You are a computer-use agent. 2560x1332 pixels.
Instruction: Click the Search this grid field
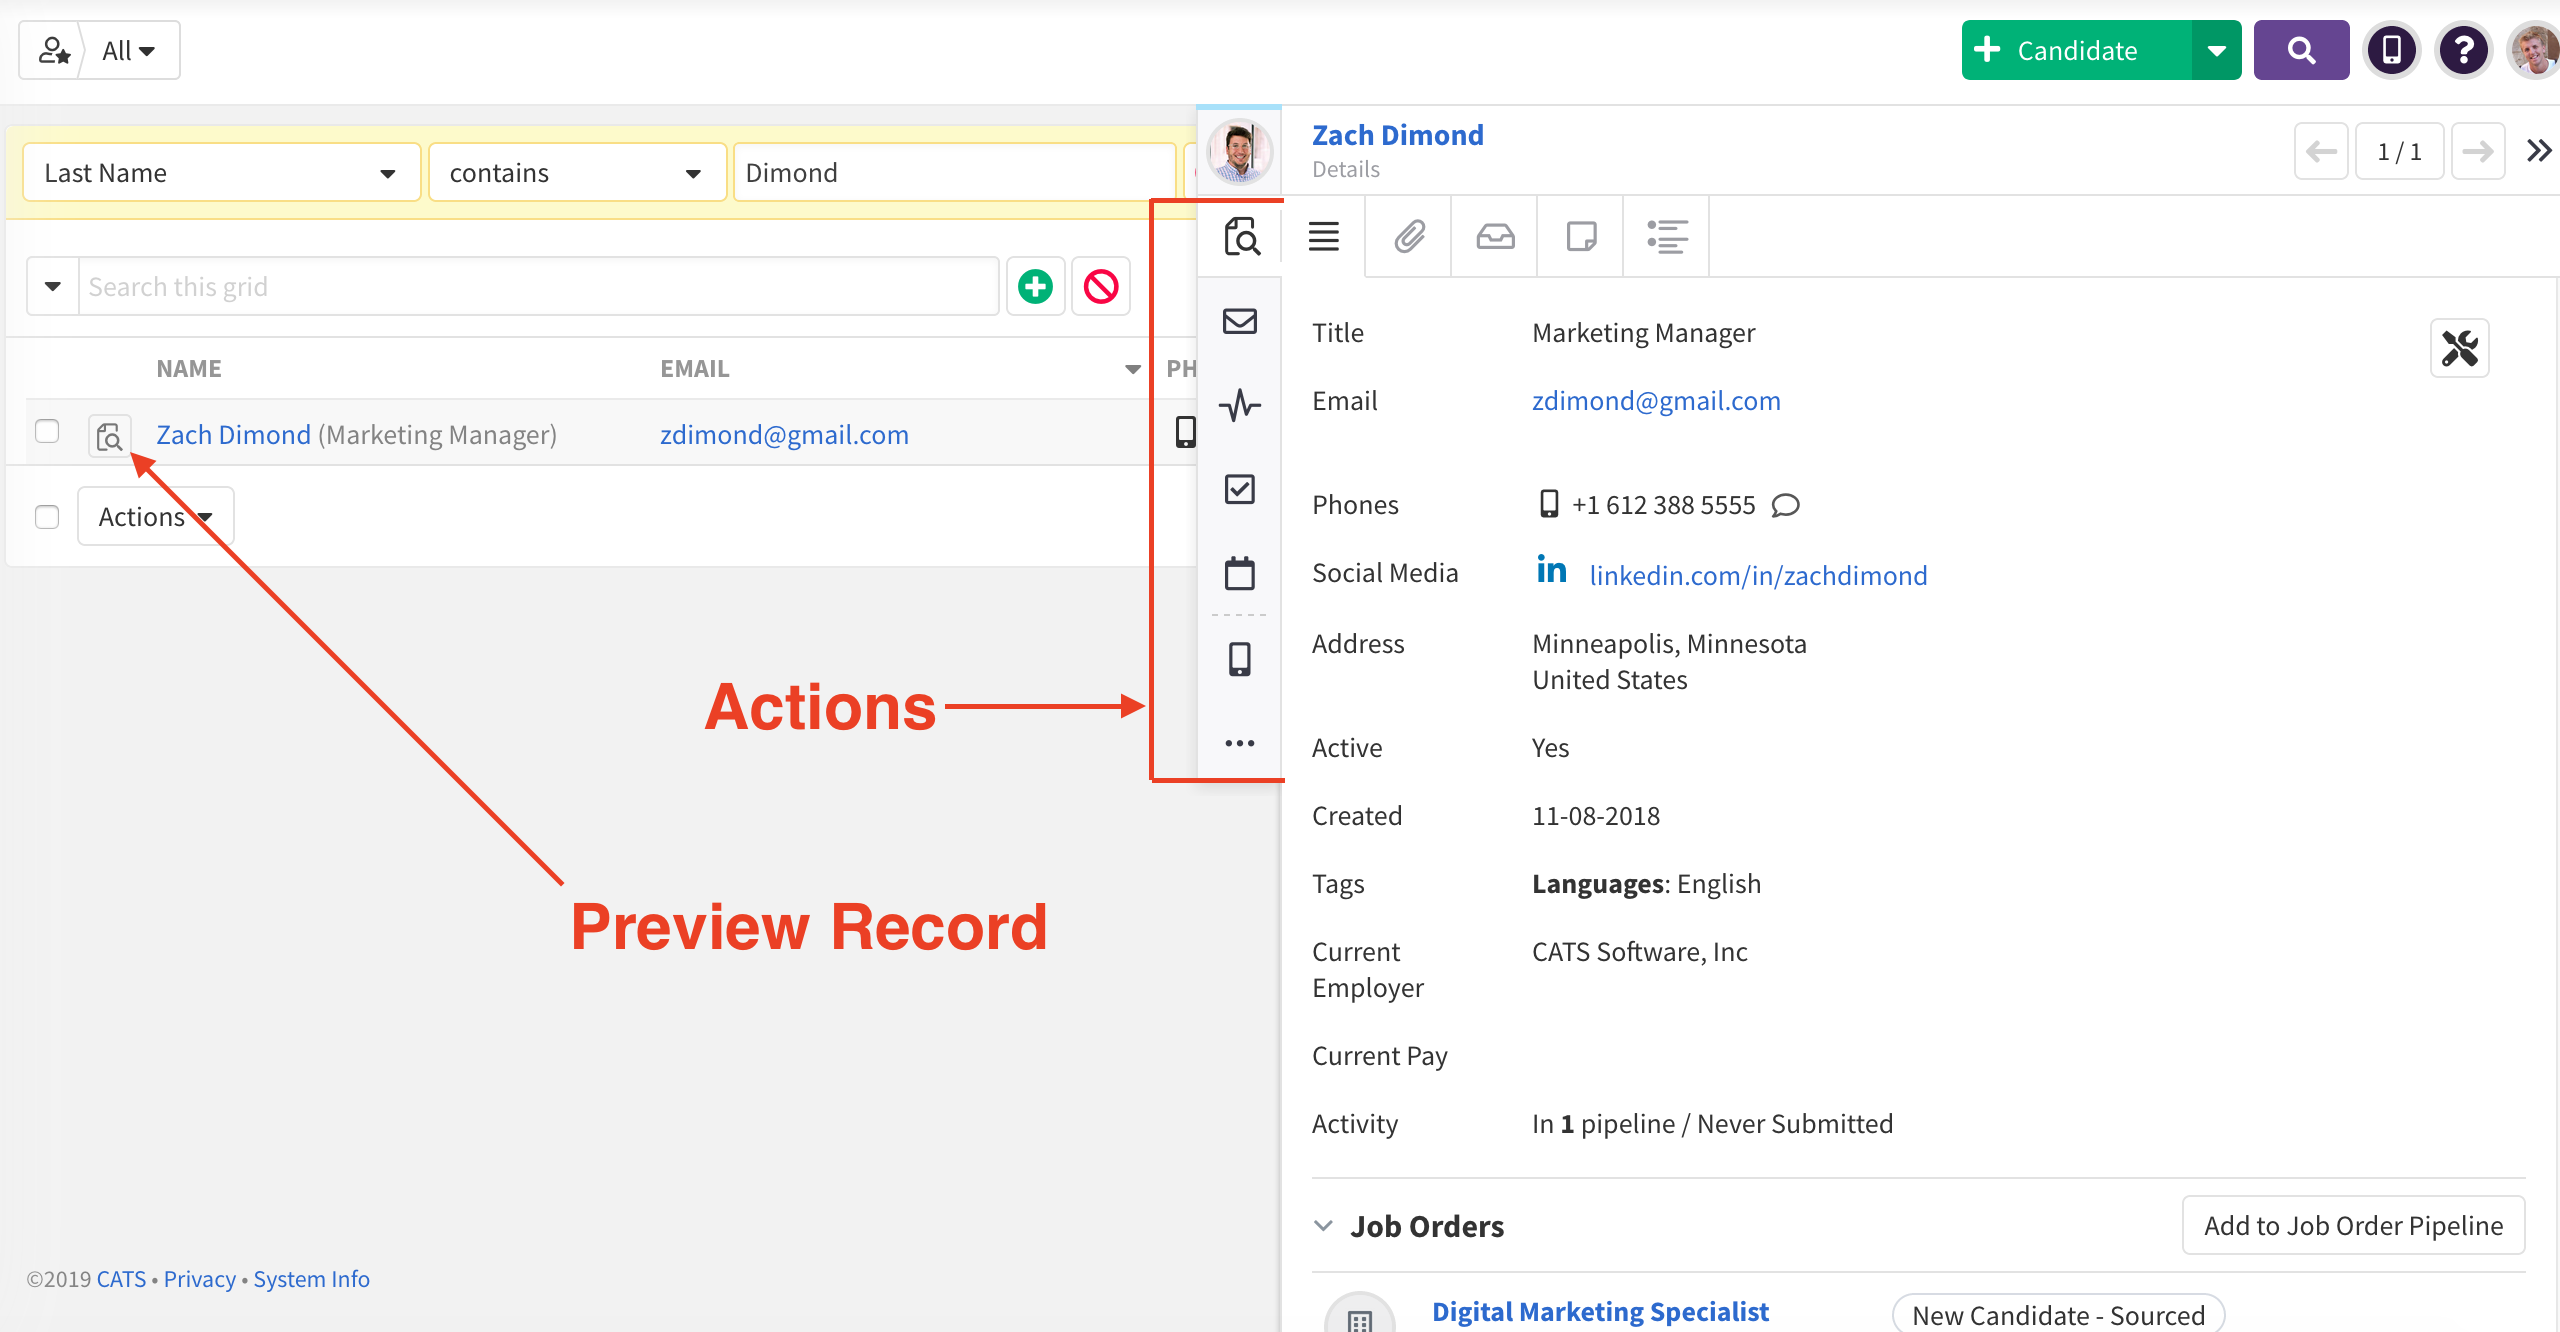click(x=538, y=287)
